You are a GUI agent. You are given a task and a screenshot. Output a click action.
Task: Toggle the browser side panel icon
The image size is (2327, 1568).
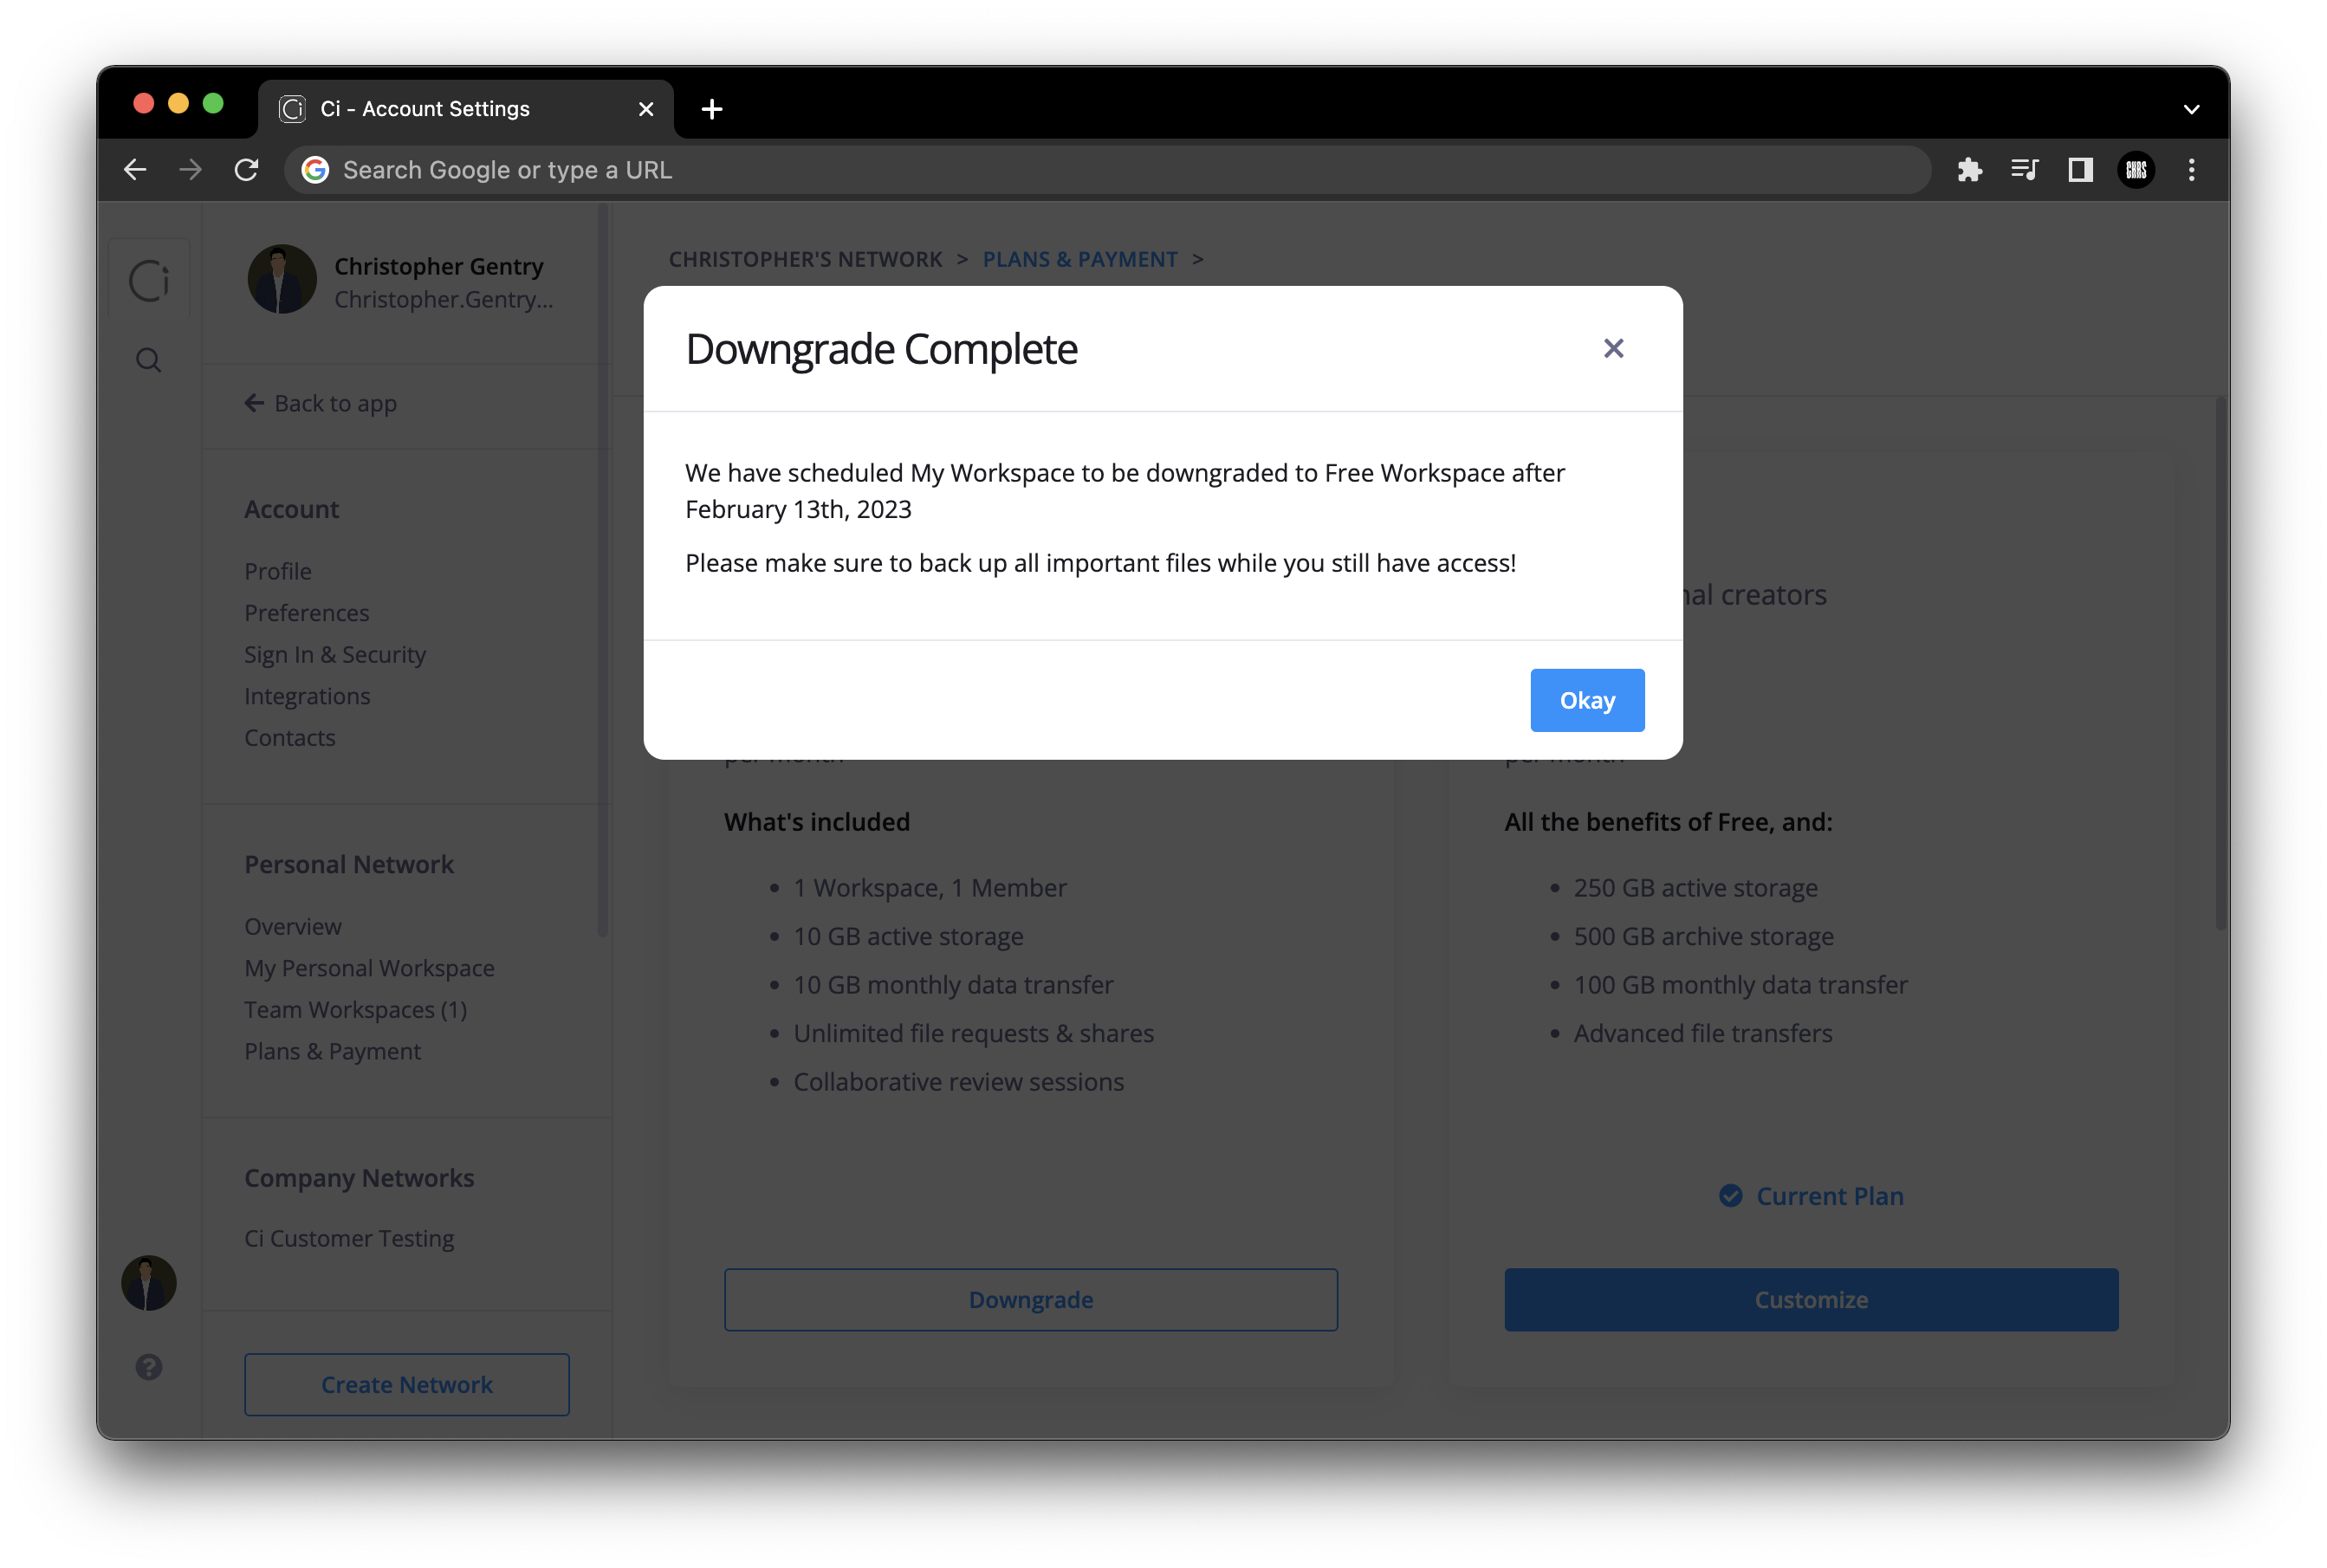click(x=2080, y=170)
